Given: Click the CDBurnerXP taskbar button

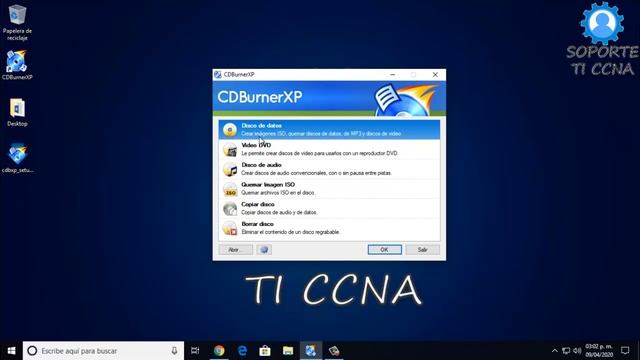Looking at the screenshot, I should point(311,351).
